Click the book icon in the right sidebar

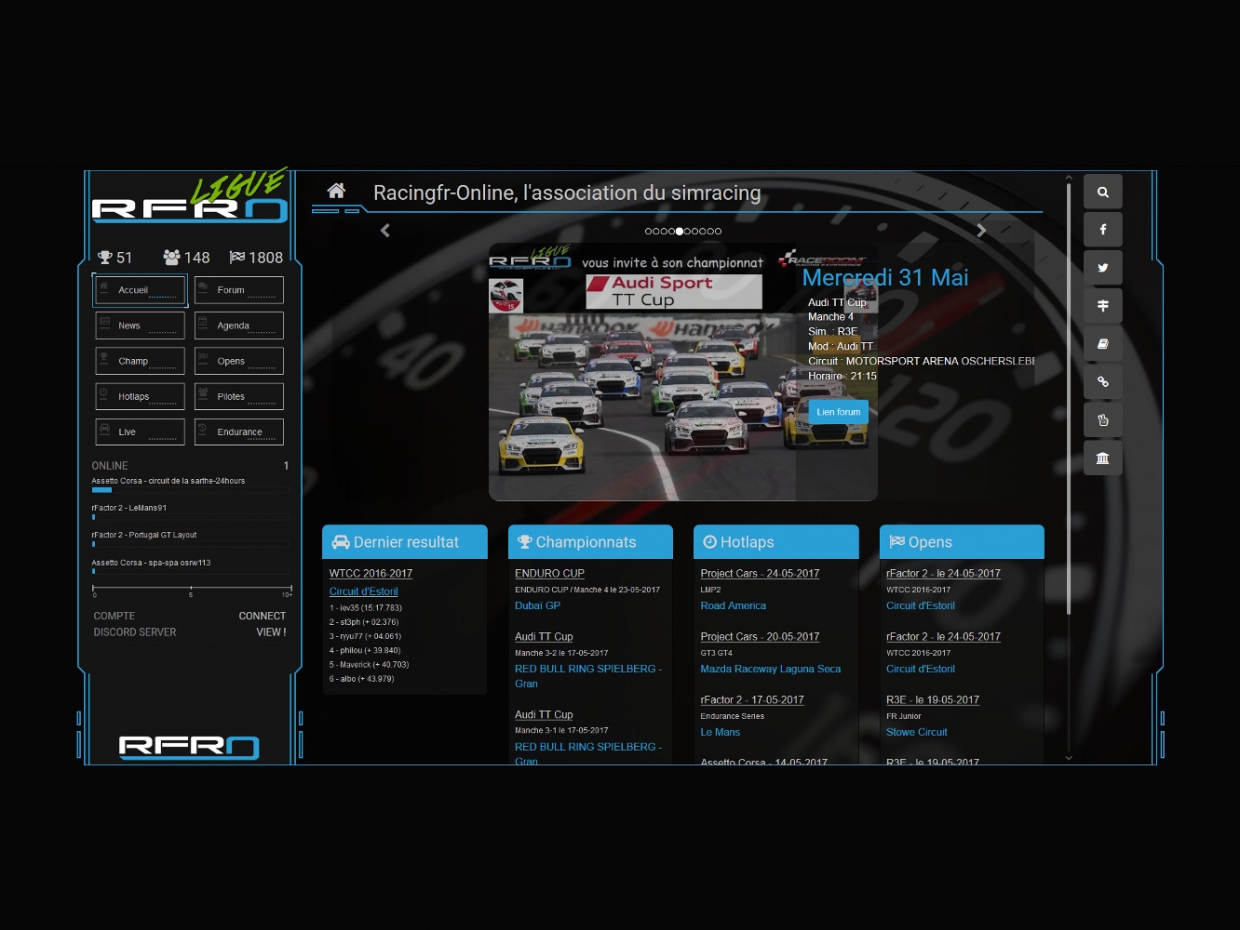(x=1102, y=344)
